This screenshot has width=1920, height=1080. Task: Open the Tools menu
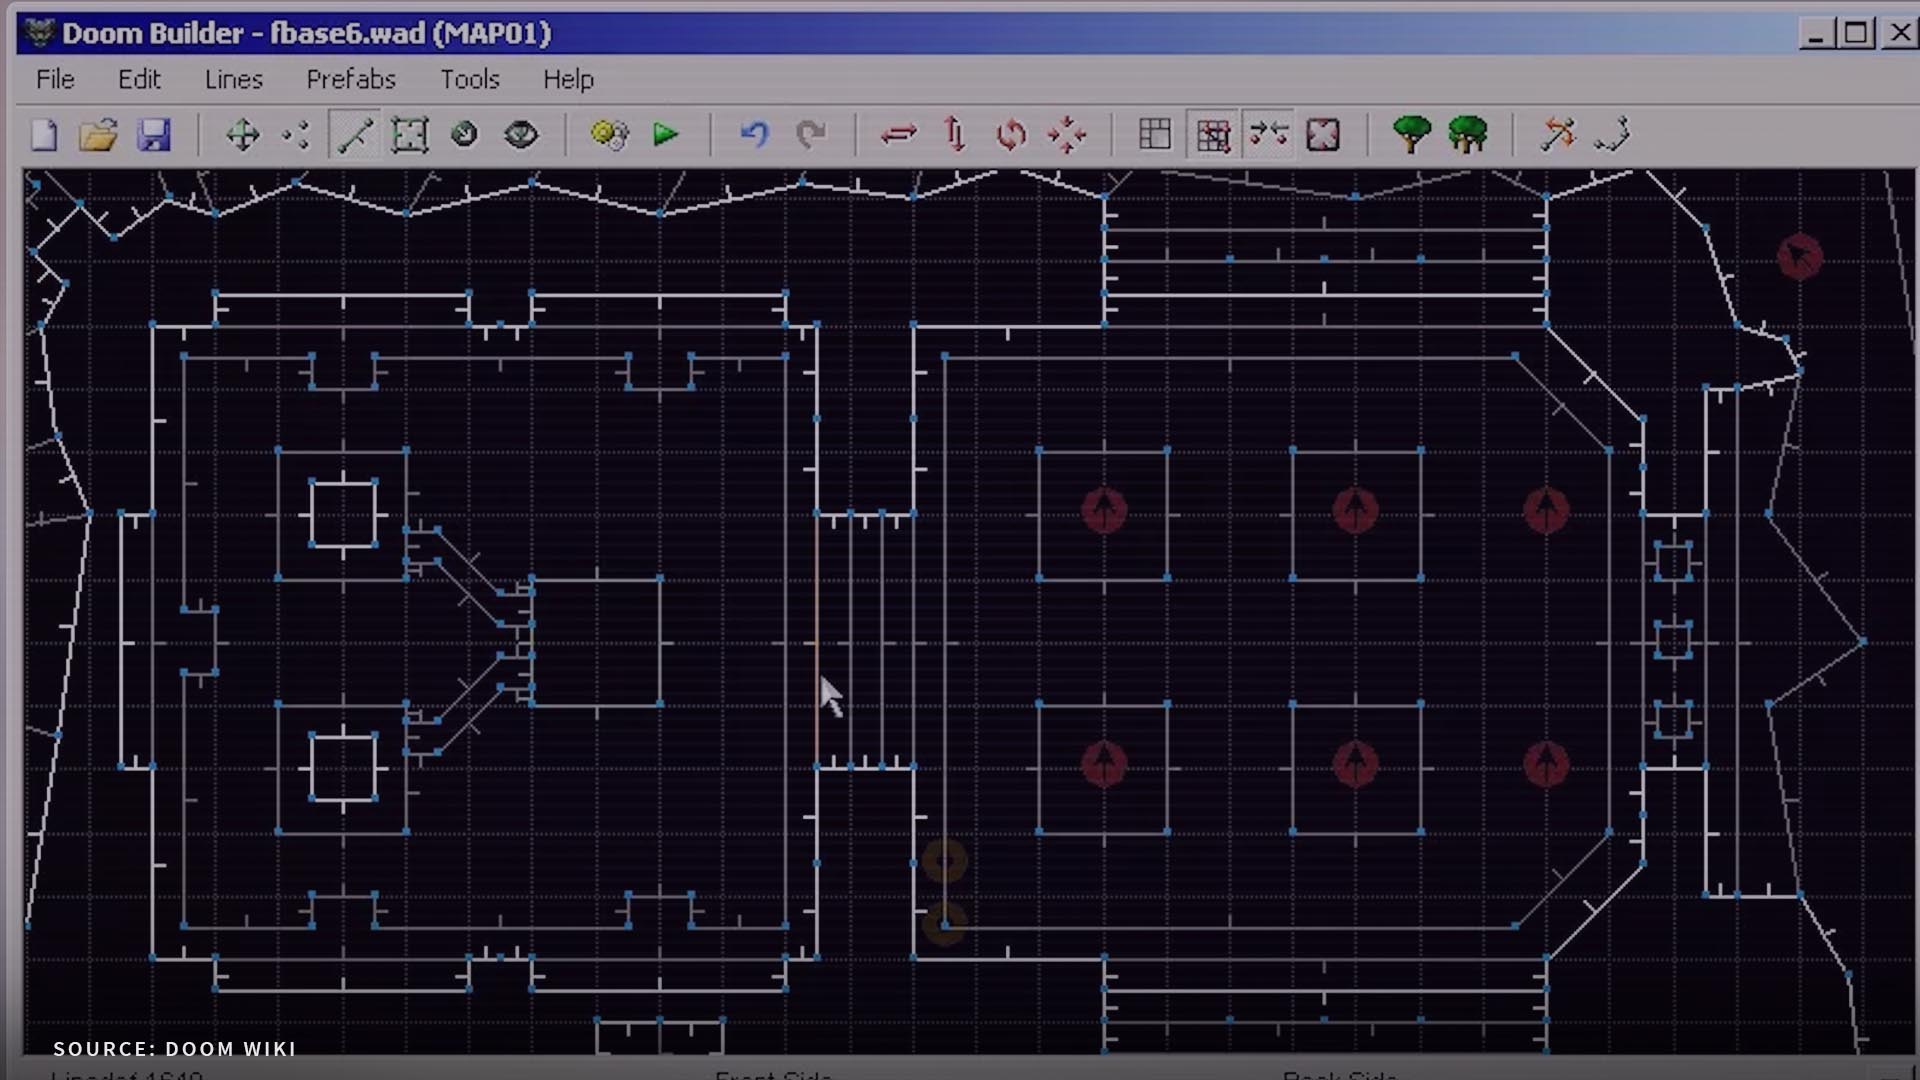tap(470, 79)
